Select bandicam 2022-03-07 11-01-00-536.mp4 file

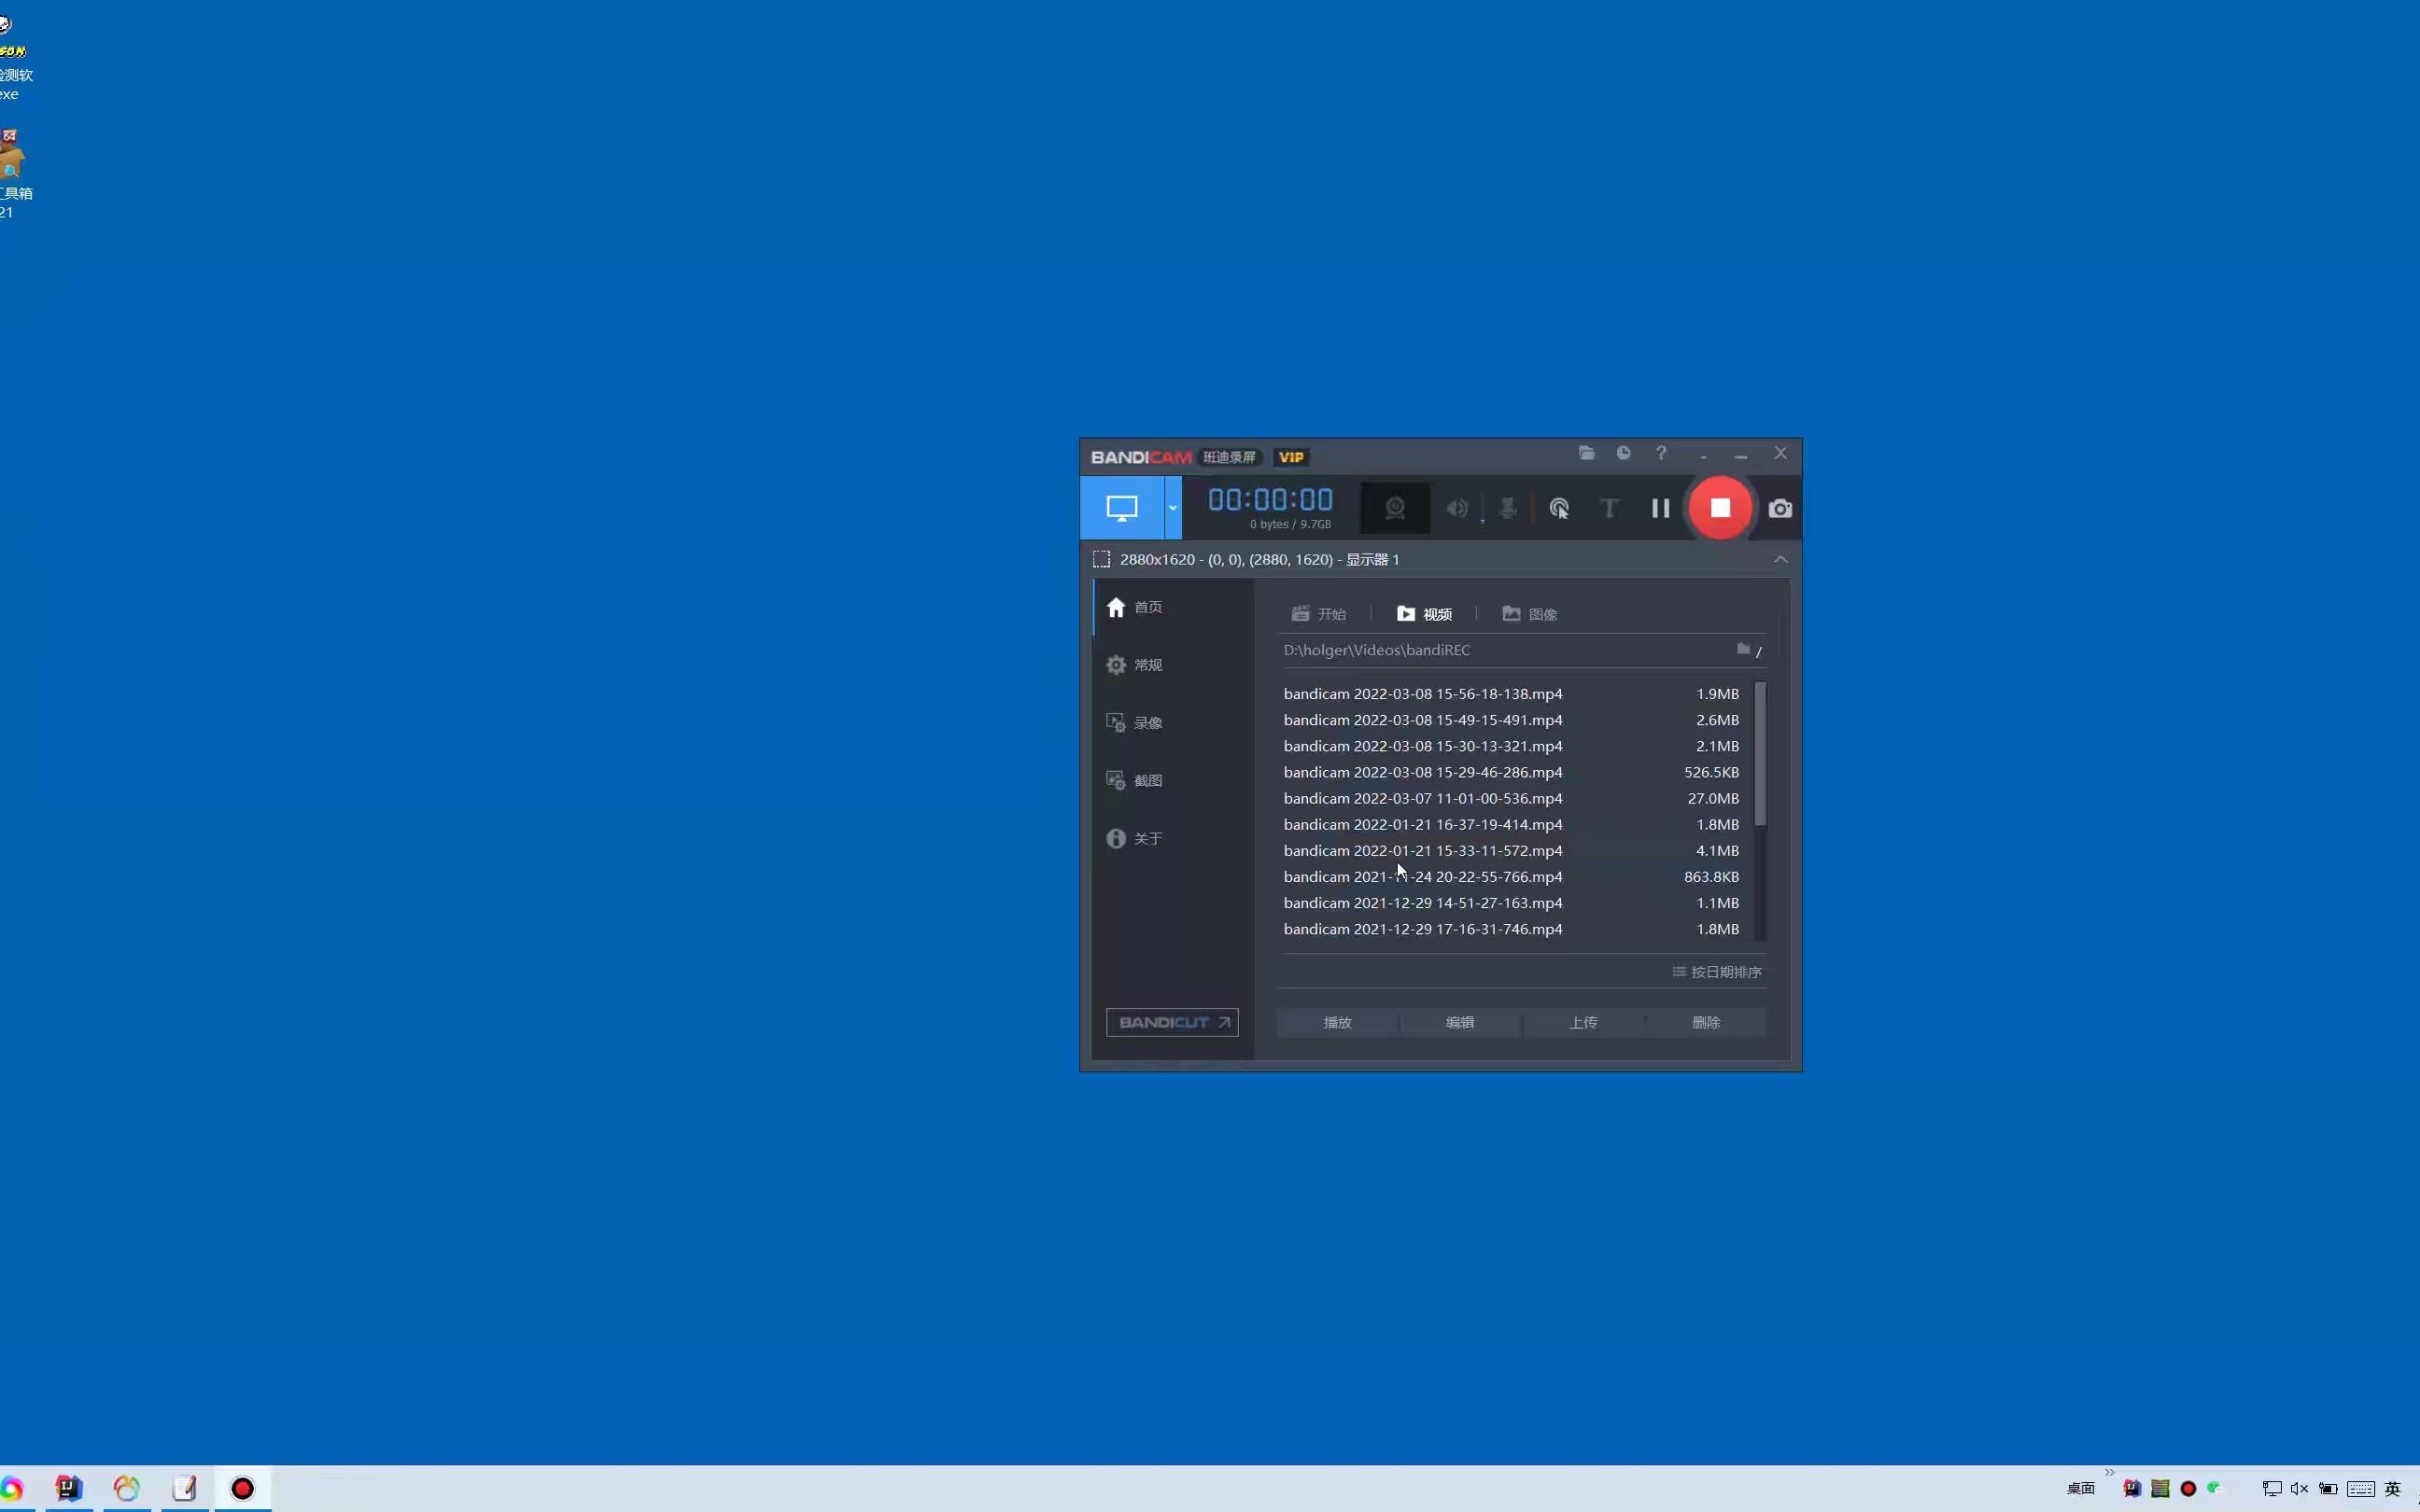point(1422,798)
